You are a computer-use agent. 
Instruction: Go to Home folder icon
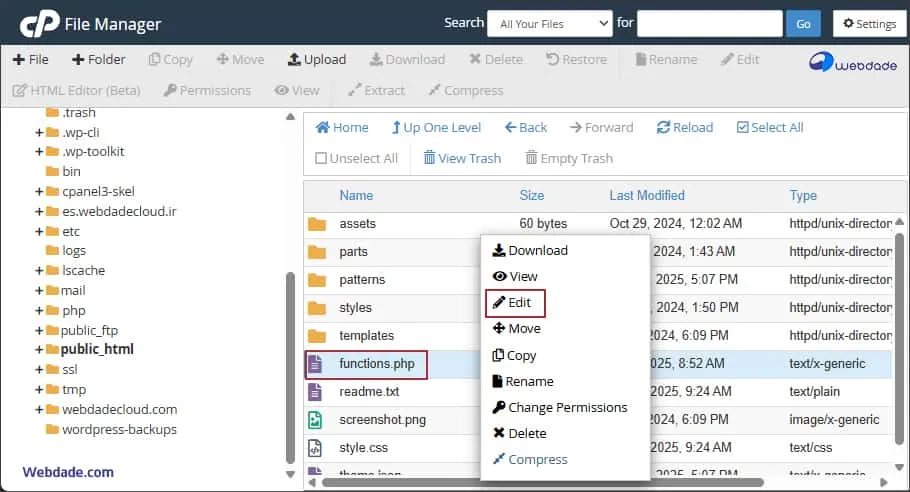pos(322,127)
